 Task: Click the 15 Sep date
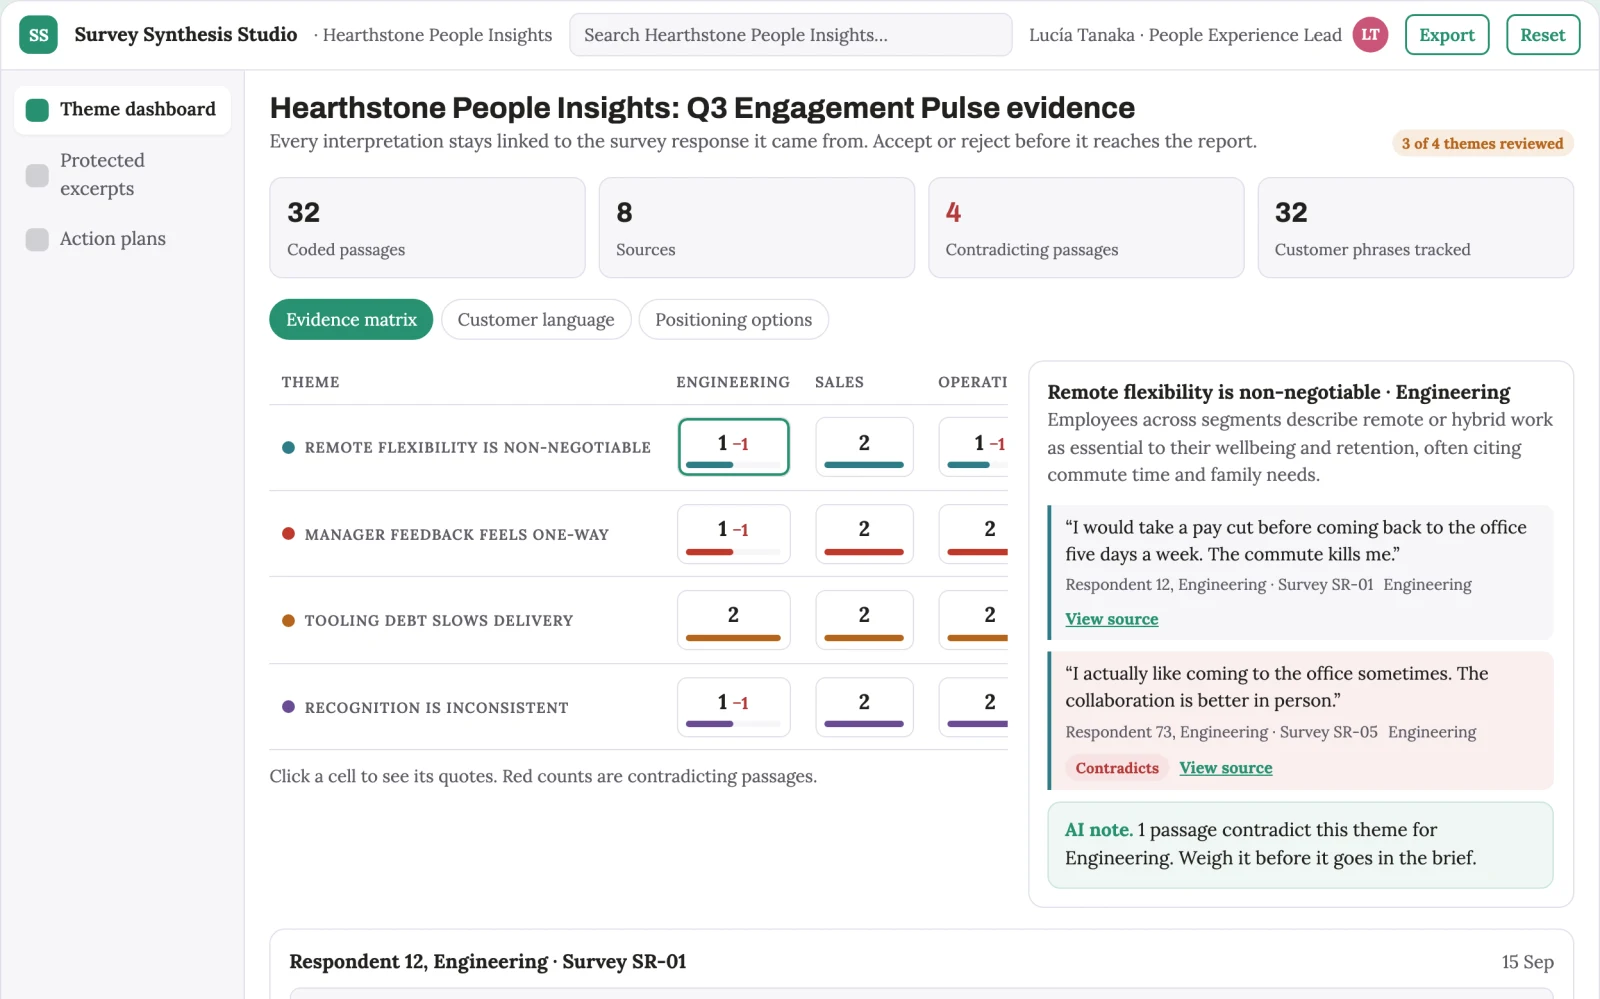tap(1527, 961)
